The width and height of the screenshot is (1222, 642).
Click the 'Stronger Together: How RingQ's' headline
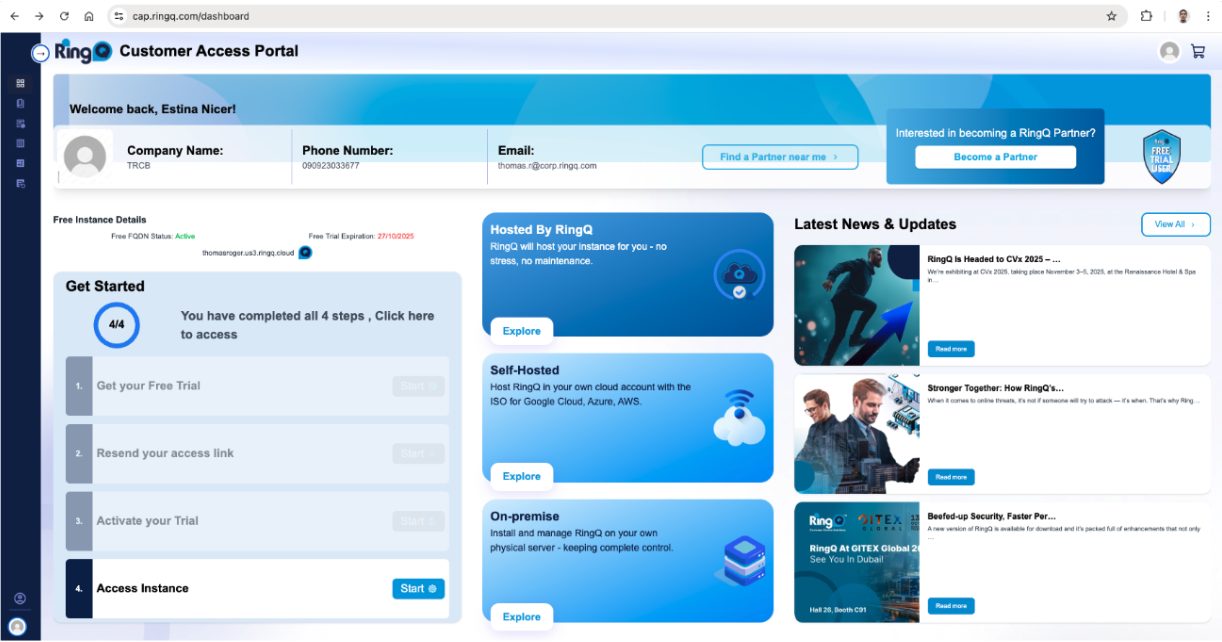coord(995,388)
